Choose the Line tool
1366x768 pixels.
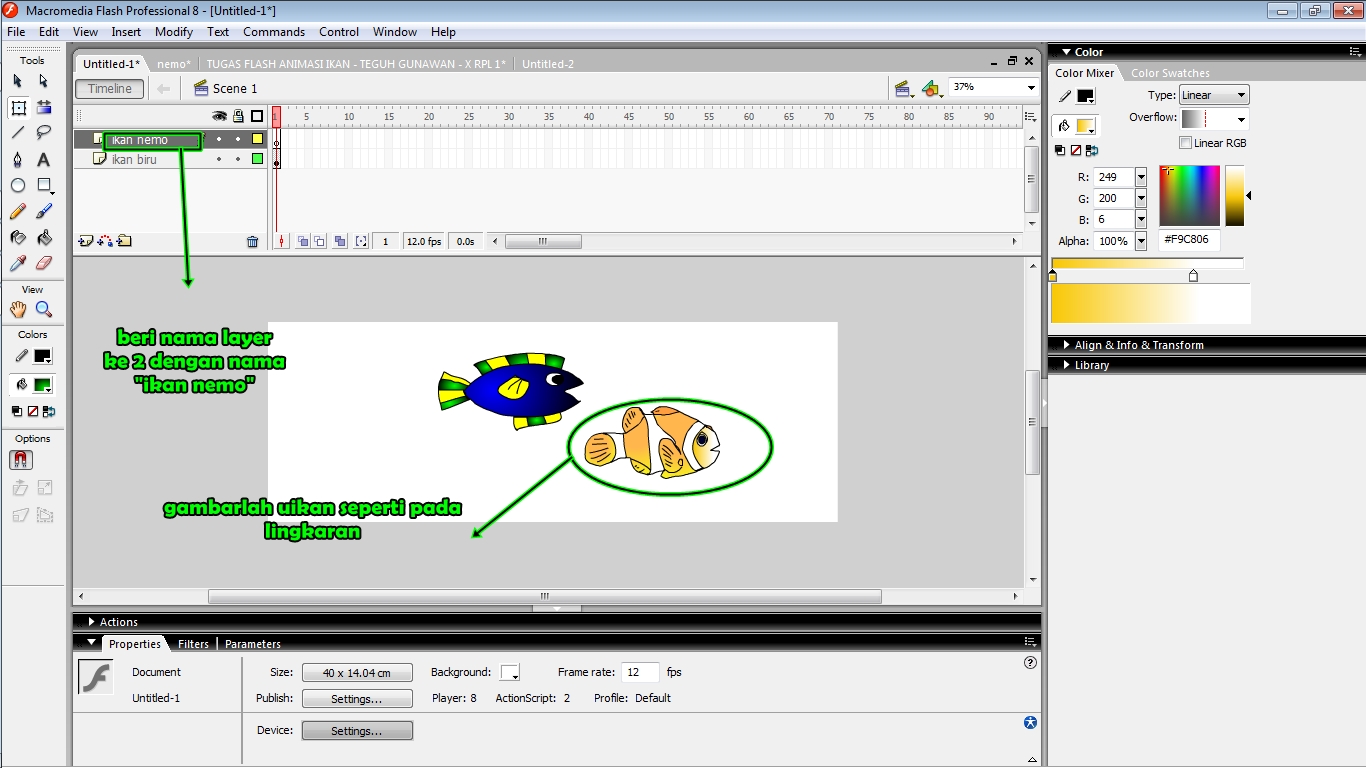[x=18, y=133]
